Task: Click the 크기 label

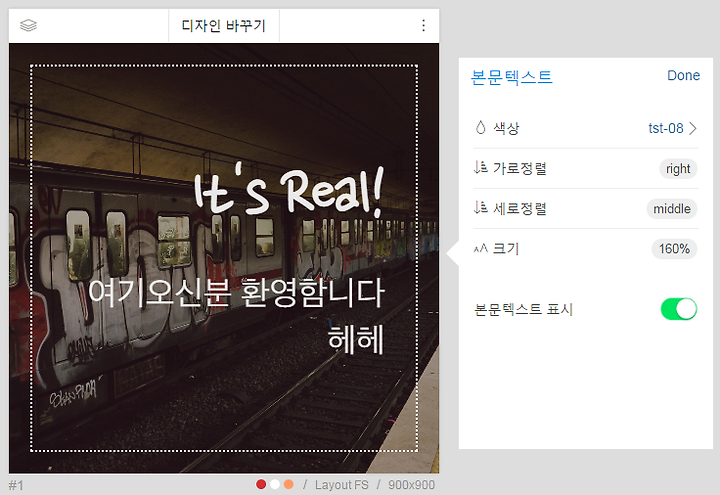Action: point(506,248)
